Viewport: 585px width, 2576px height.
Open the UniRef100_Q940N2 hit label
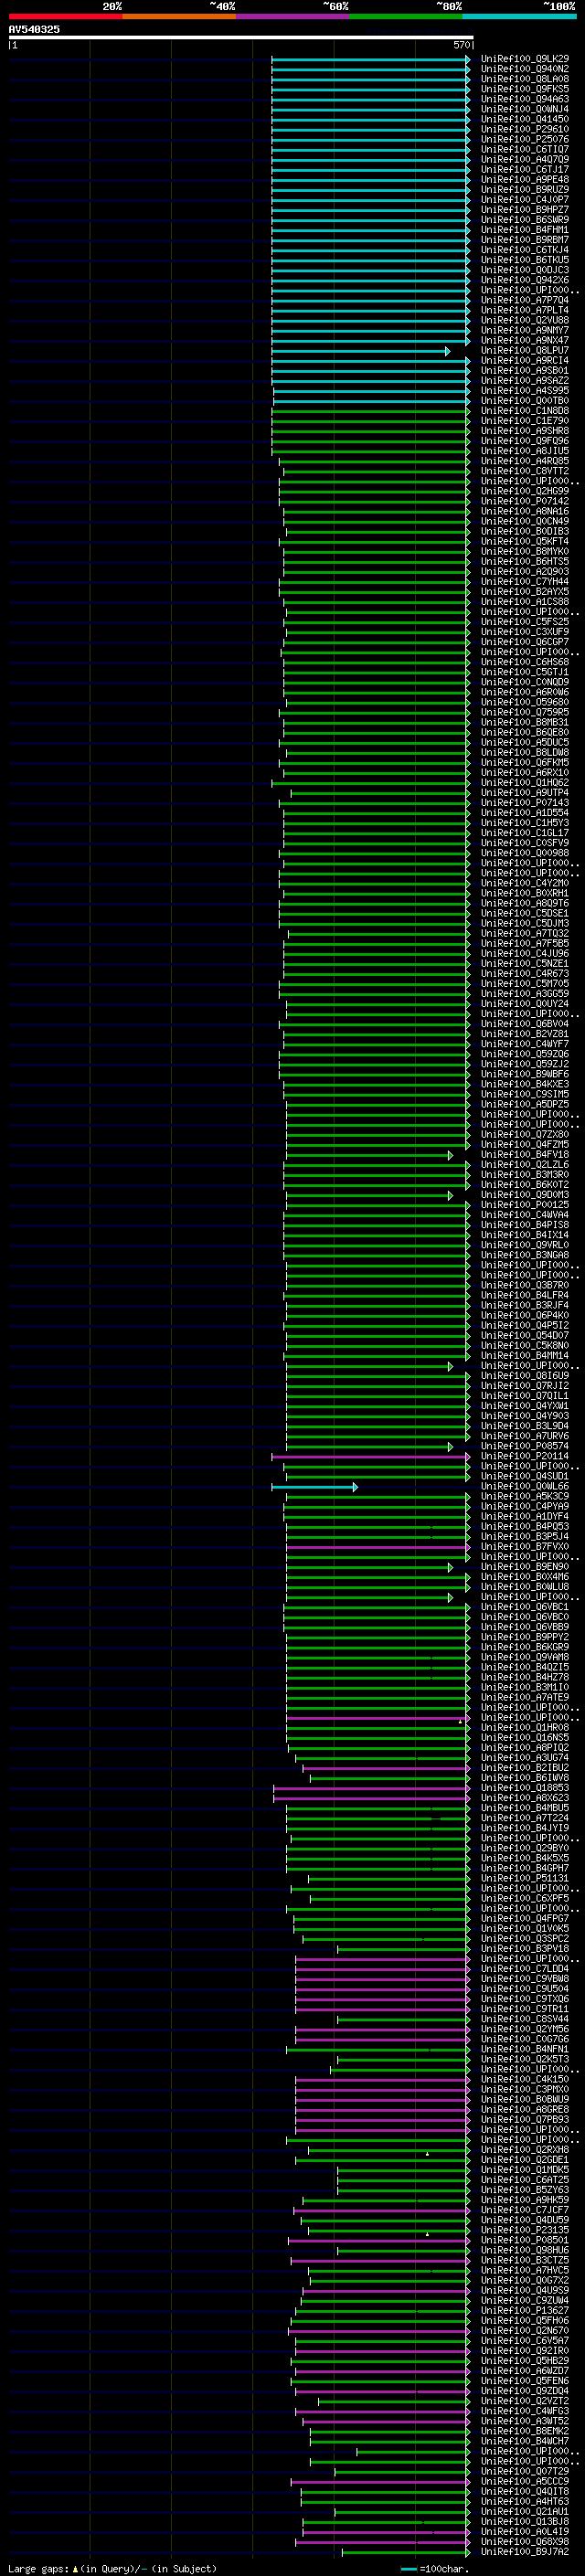(524, 69)
